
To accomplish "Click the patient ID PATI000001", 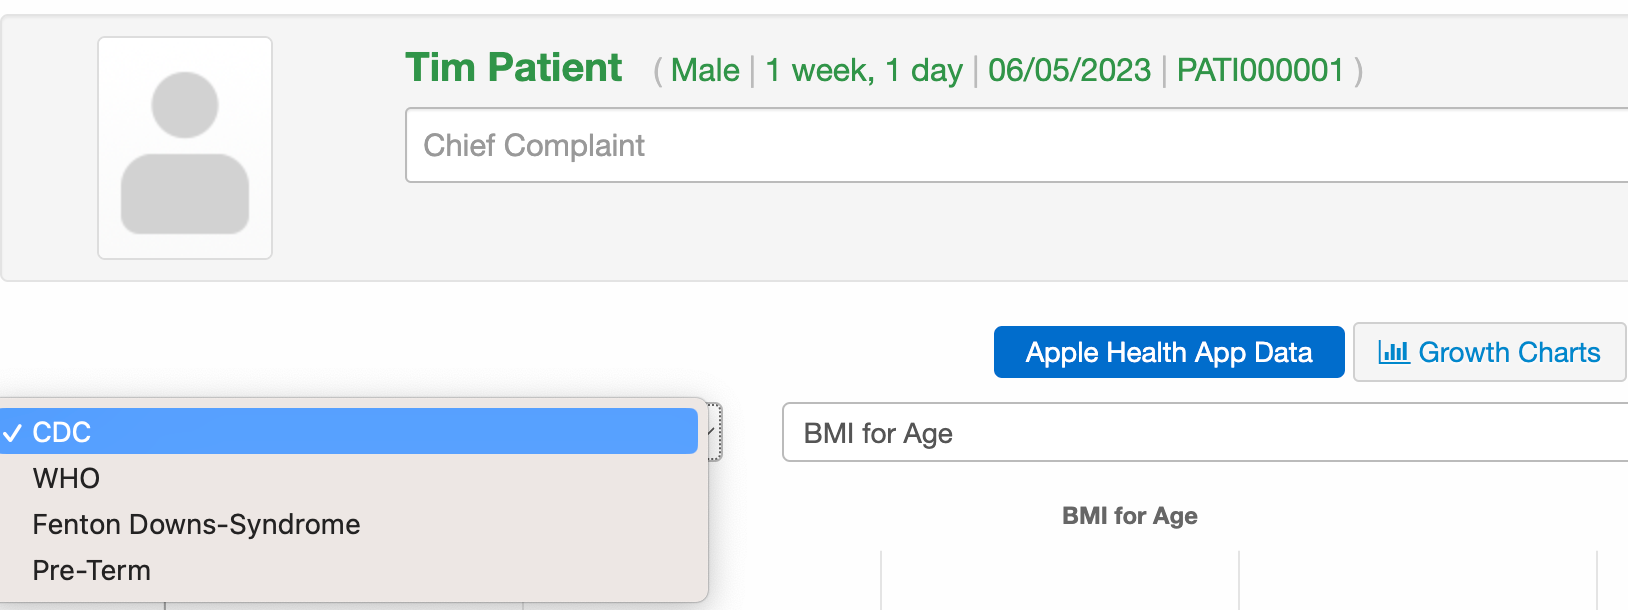I will point(1259,70).
